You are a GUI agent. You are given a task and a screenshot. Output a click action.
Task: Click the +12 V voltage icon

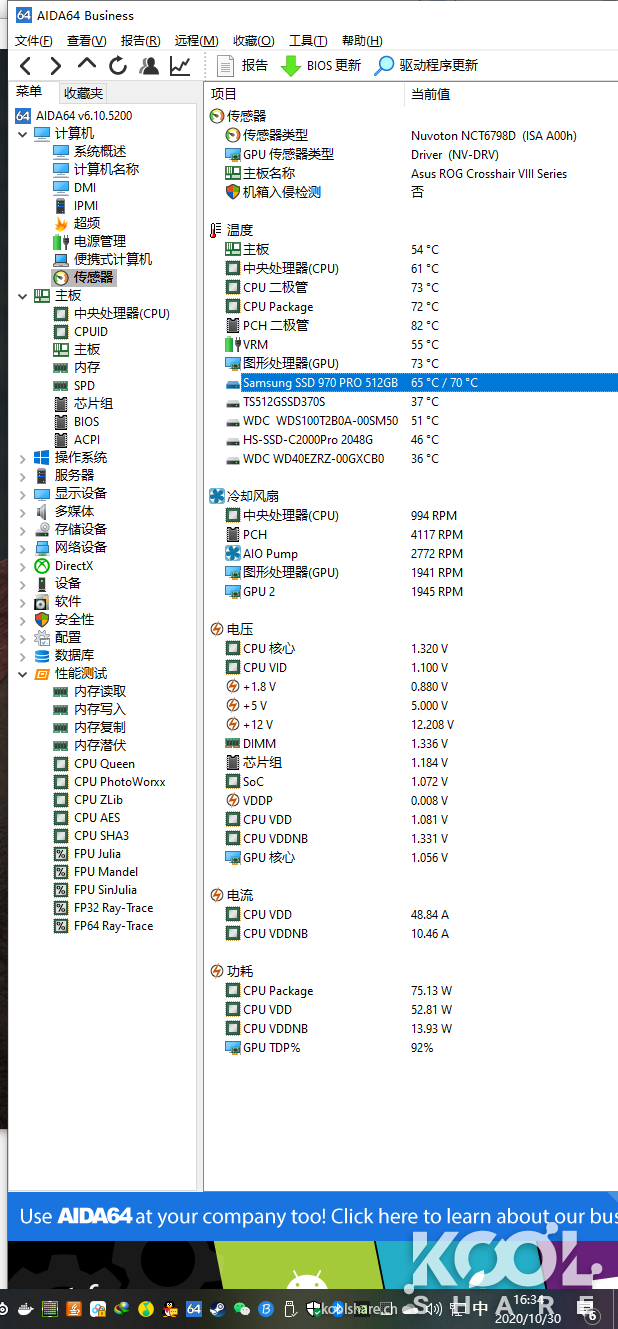tap(233, 724)
